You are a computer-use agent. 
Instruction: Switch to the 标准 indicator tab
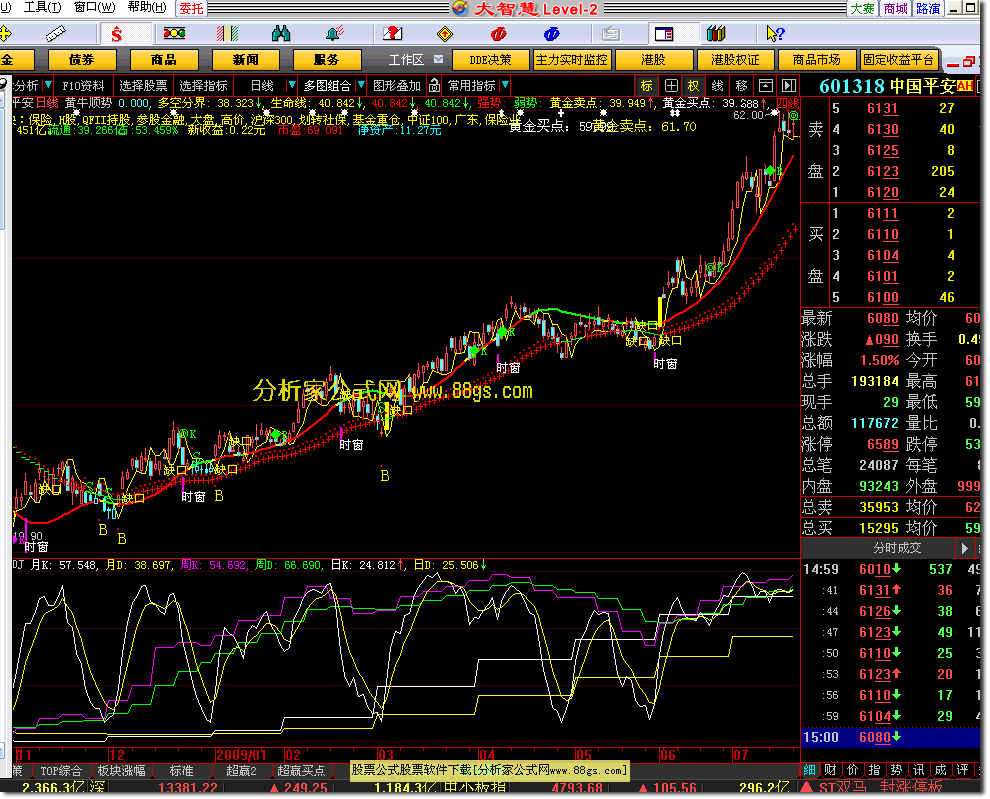tap(182, 771)
